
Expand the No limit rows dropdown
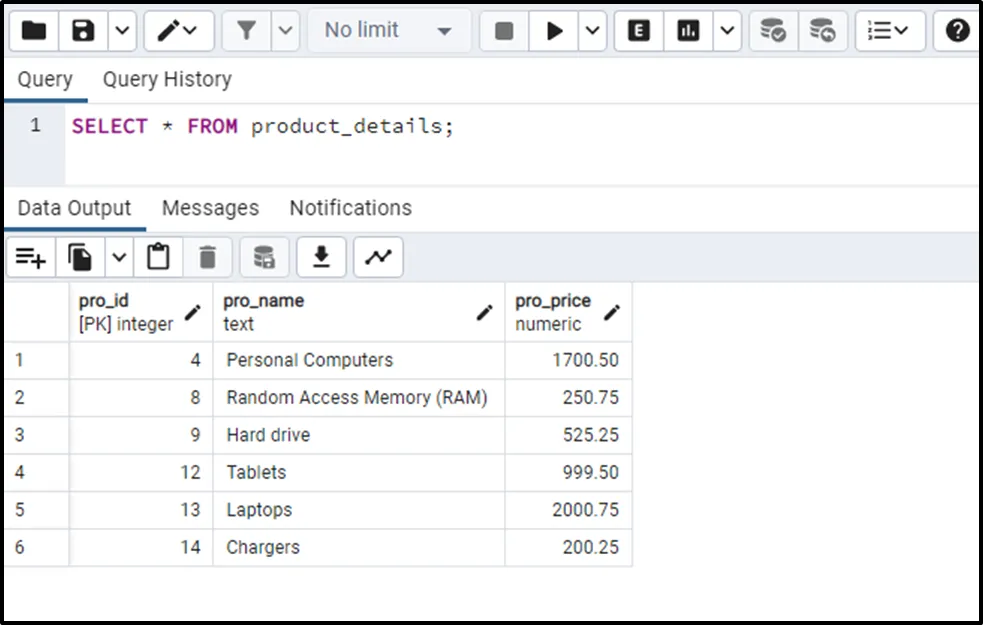coord(389,31)
